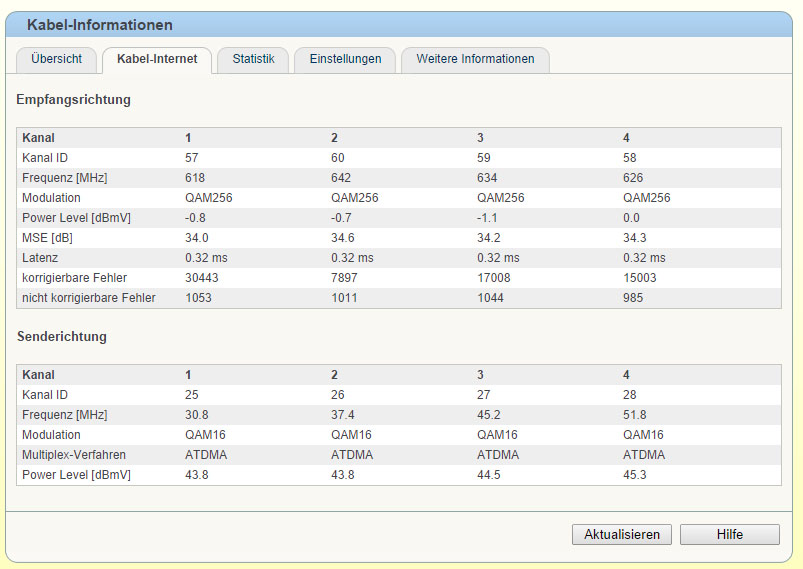Click the Empfangsrichtung section heading

74,100
